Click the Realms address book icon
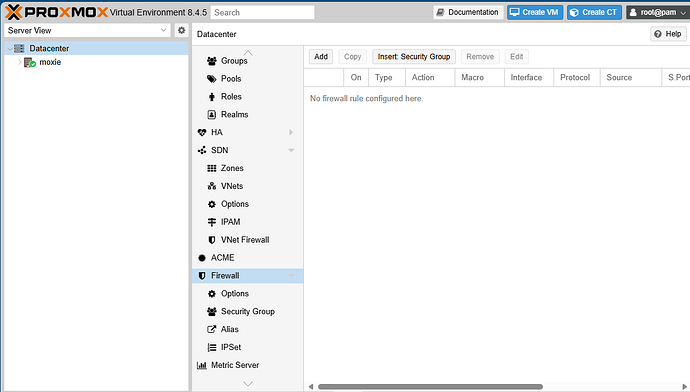 [212, 114]
